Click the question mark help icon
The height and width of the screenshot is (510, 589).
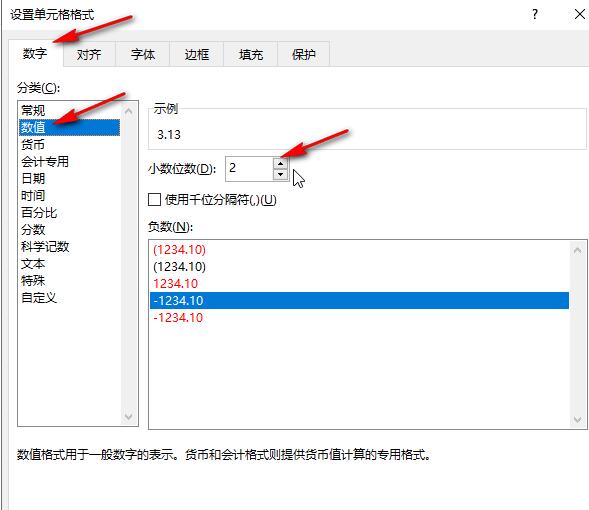[535, 15]
